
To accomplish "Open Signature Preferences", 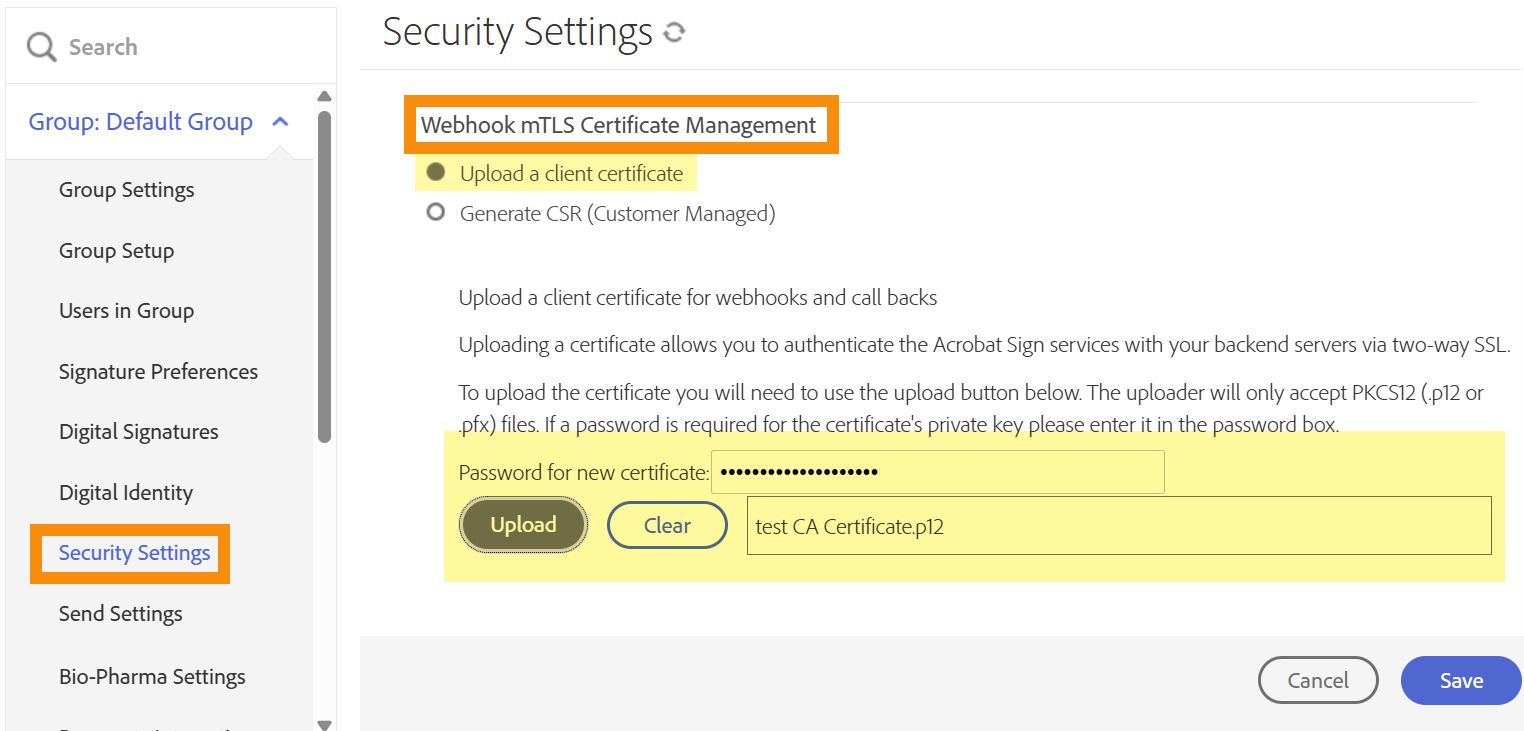I will 158,371.
